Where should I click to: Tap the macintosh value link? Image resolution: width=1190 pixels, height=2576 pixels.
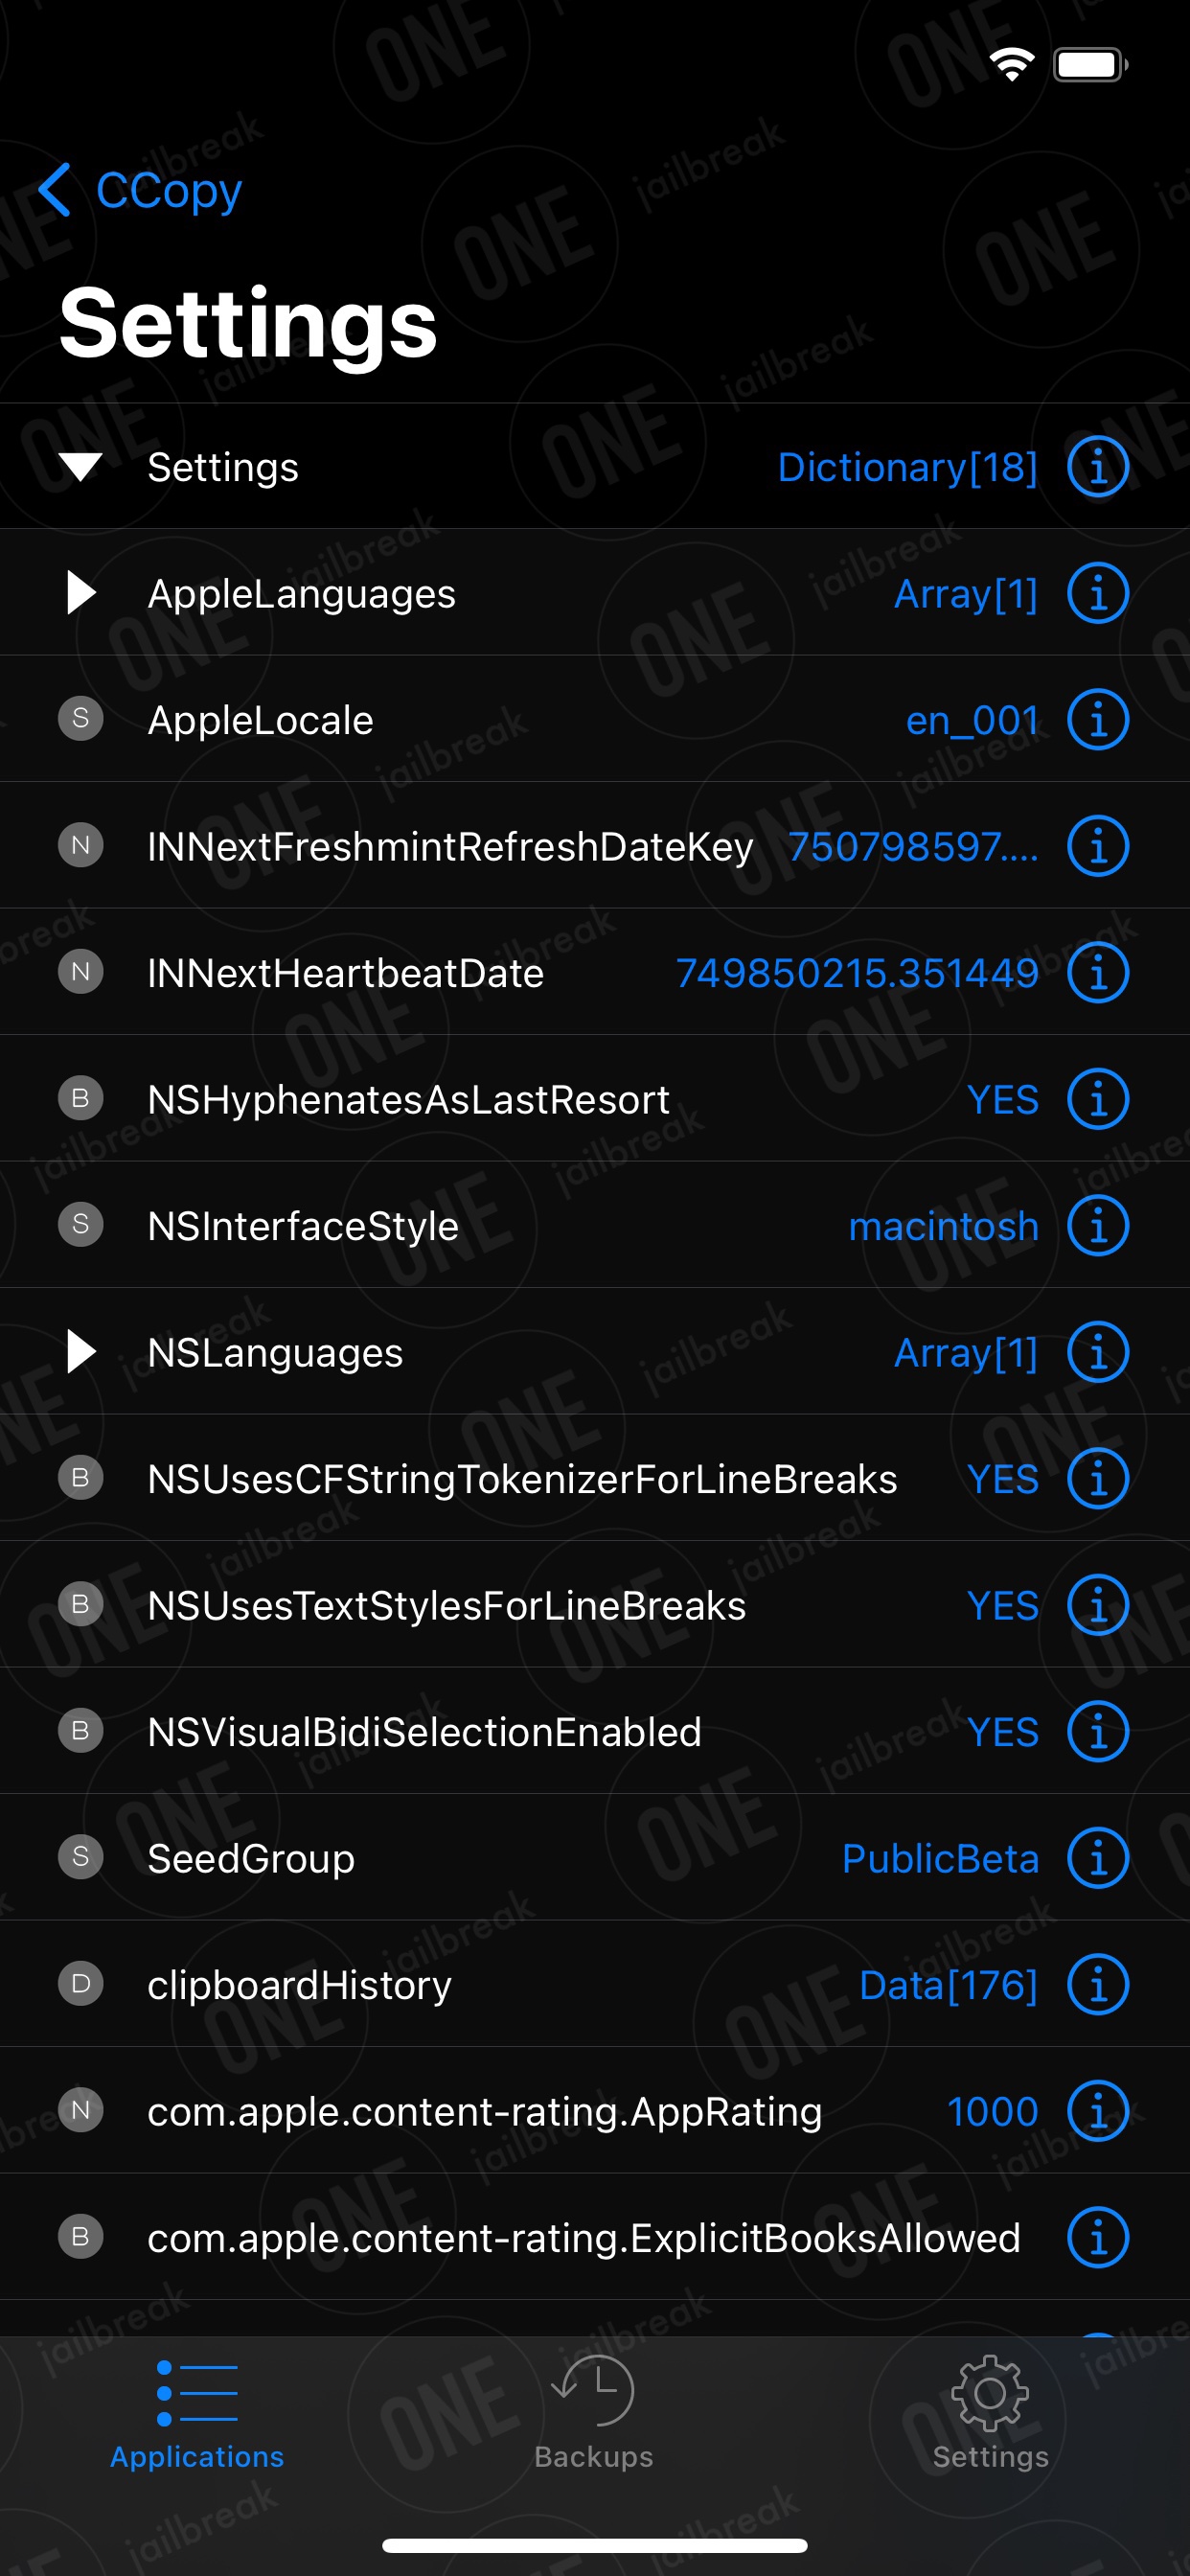tap(944, 1226)
